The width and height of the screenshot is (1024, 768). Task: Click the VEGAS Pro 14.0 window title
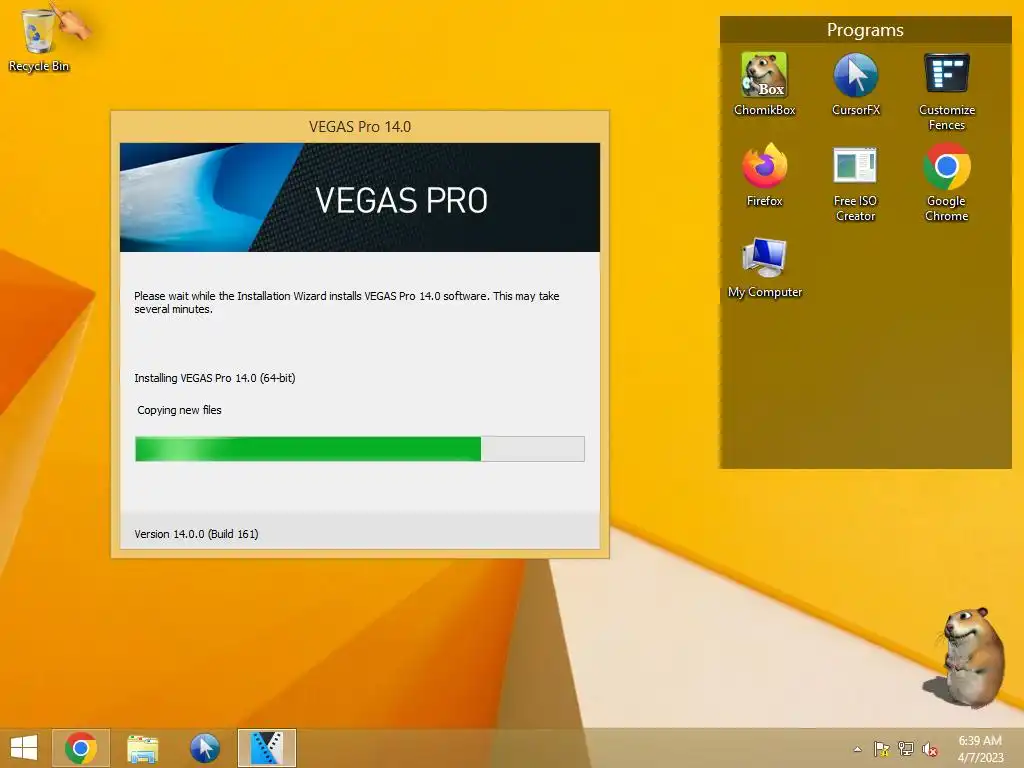click(360, 127)
